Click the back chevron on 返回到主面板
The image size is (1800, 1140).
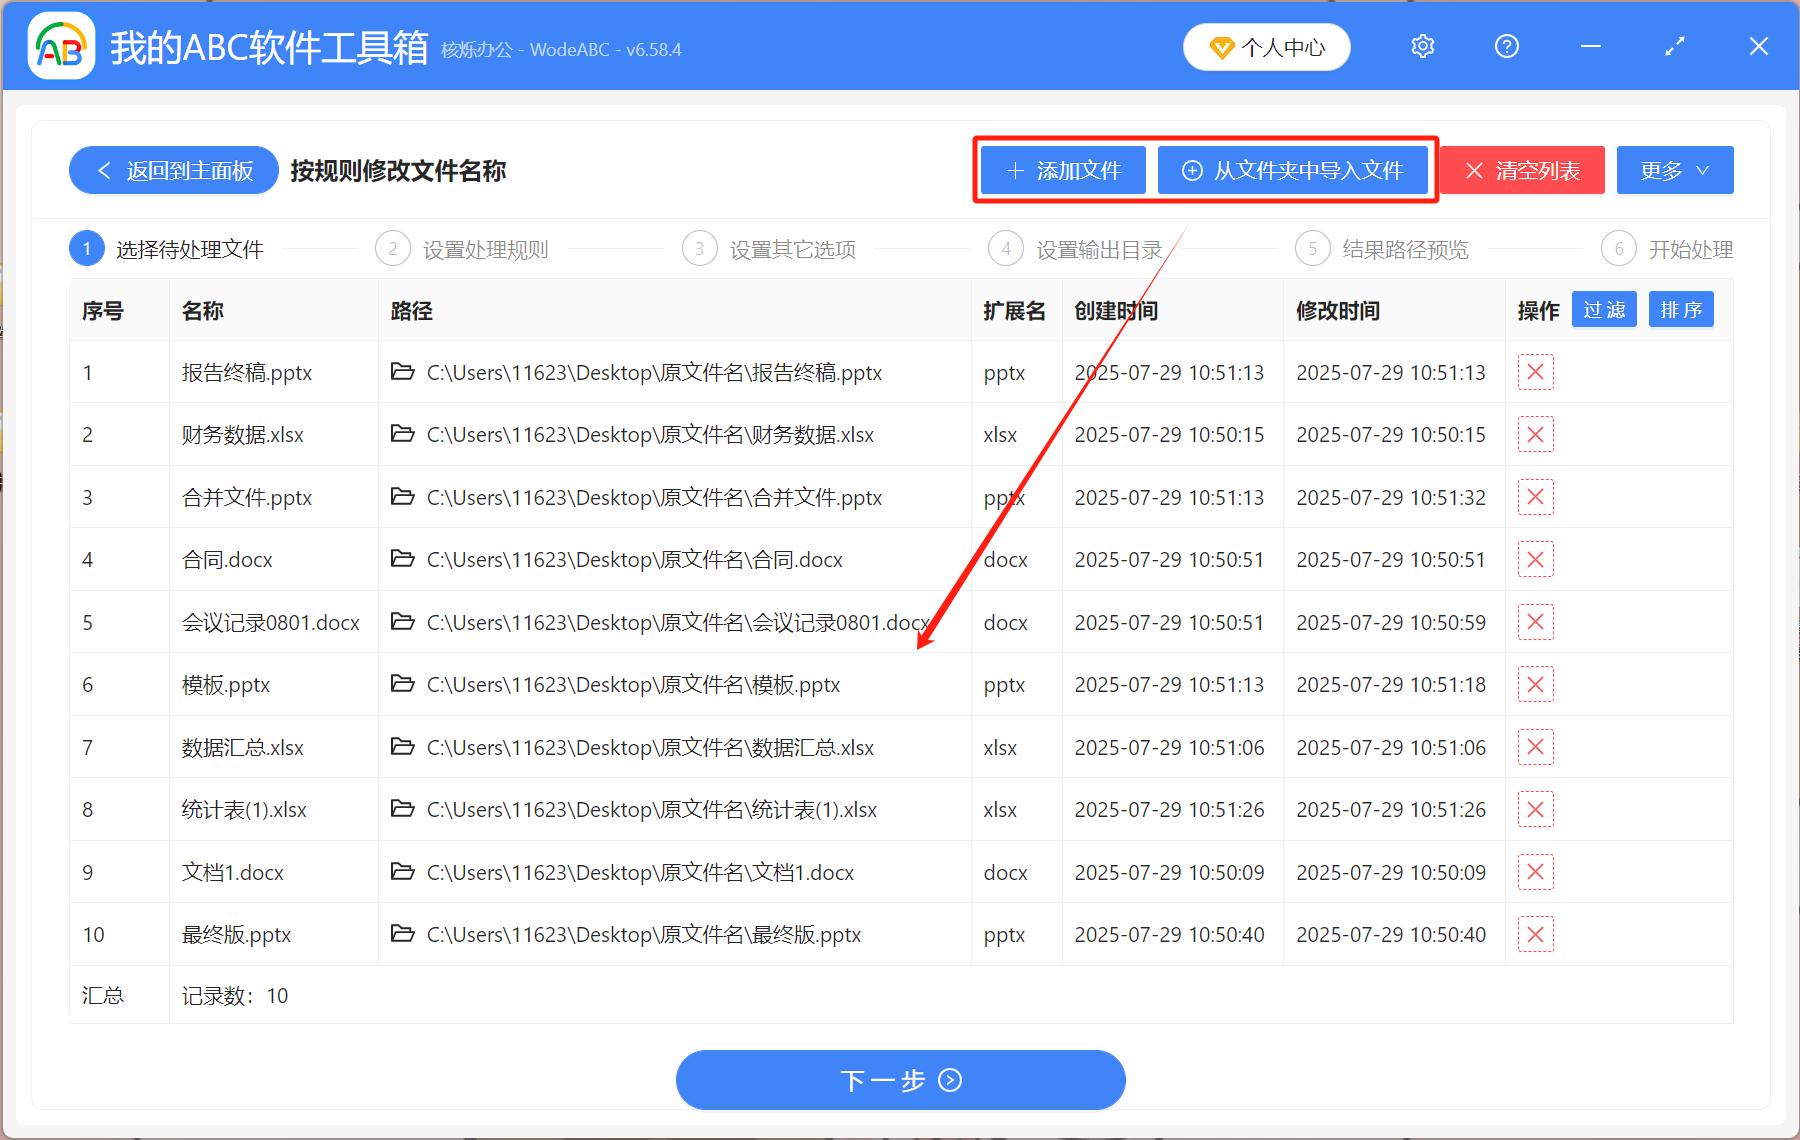(x=104, y=170)
